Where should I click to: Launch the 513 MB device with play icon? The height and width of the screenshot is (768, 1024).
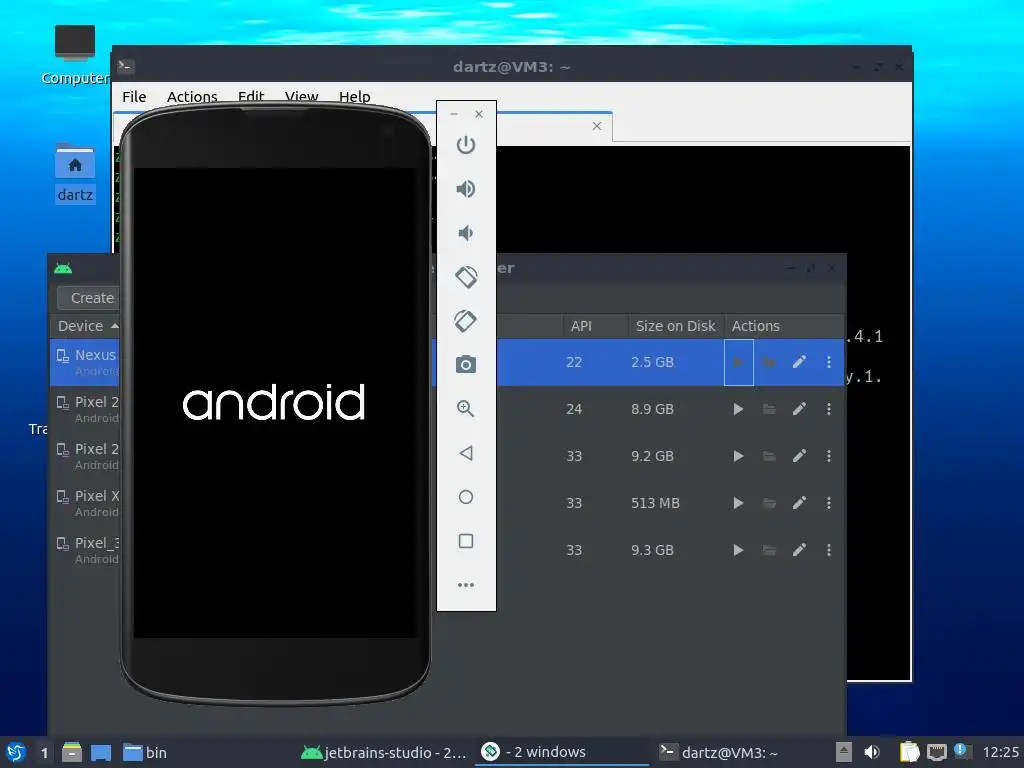tap(739, 503)
